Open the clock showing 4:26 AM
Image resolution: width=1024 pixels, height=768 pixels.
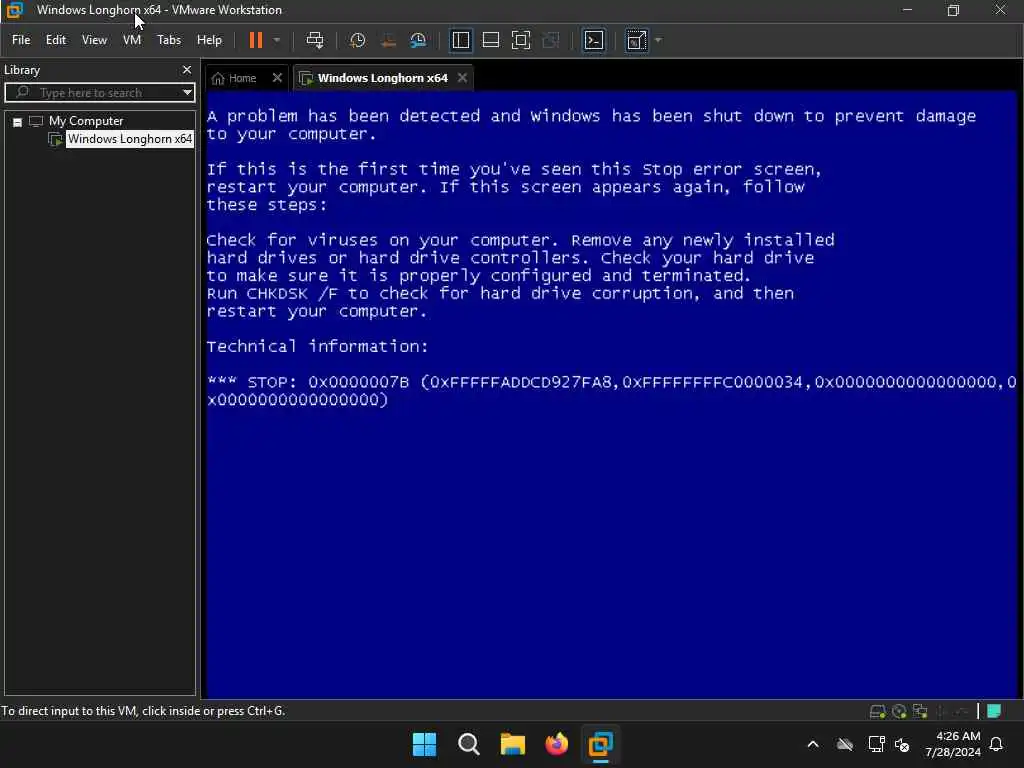point(953,744)
